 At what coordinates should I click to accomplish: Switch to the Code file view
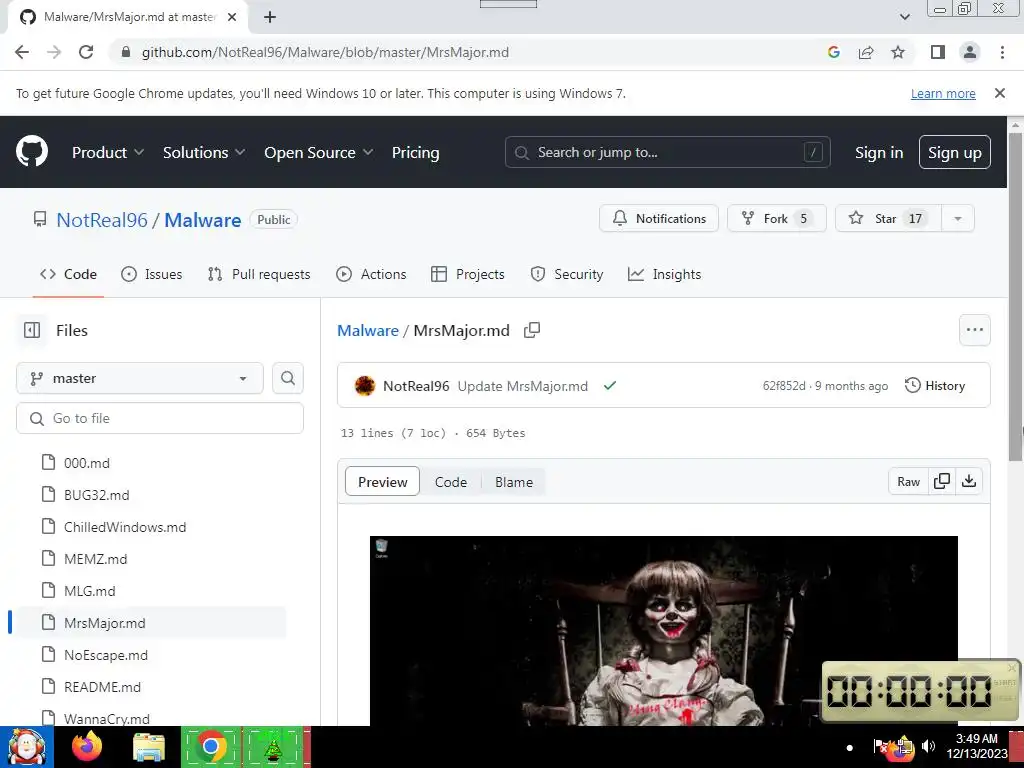451,482
